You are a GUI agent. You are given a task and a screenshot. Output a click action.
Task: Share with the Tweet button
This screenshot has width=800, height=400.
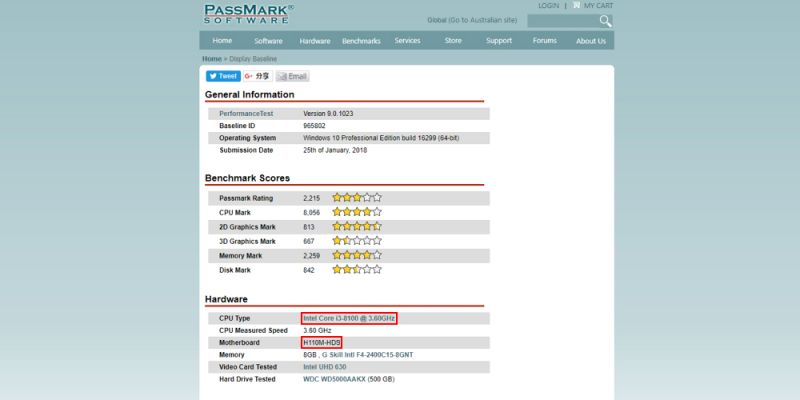pos(223,76)
